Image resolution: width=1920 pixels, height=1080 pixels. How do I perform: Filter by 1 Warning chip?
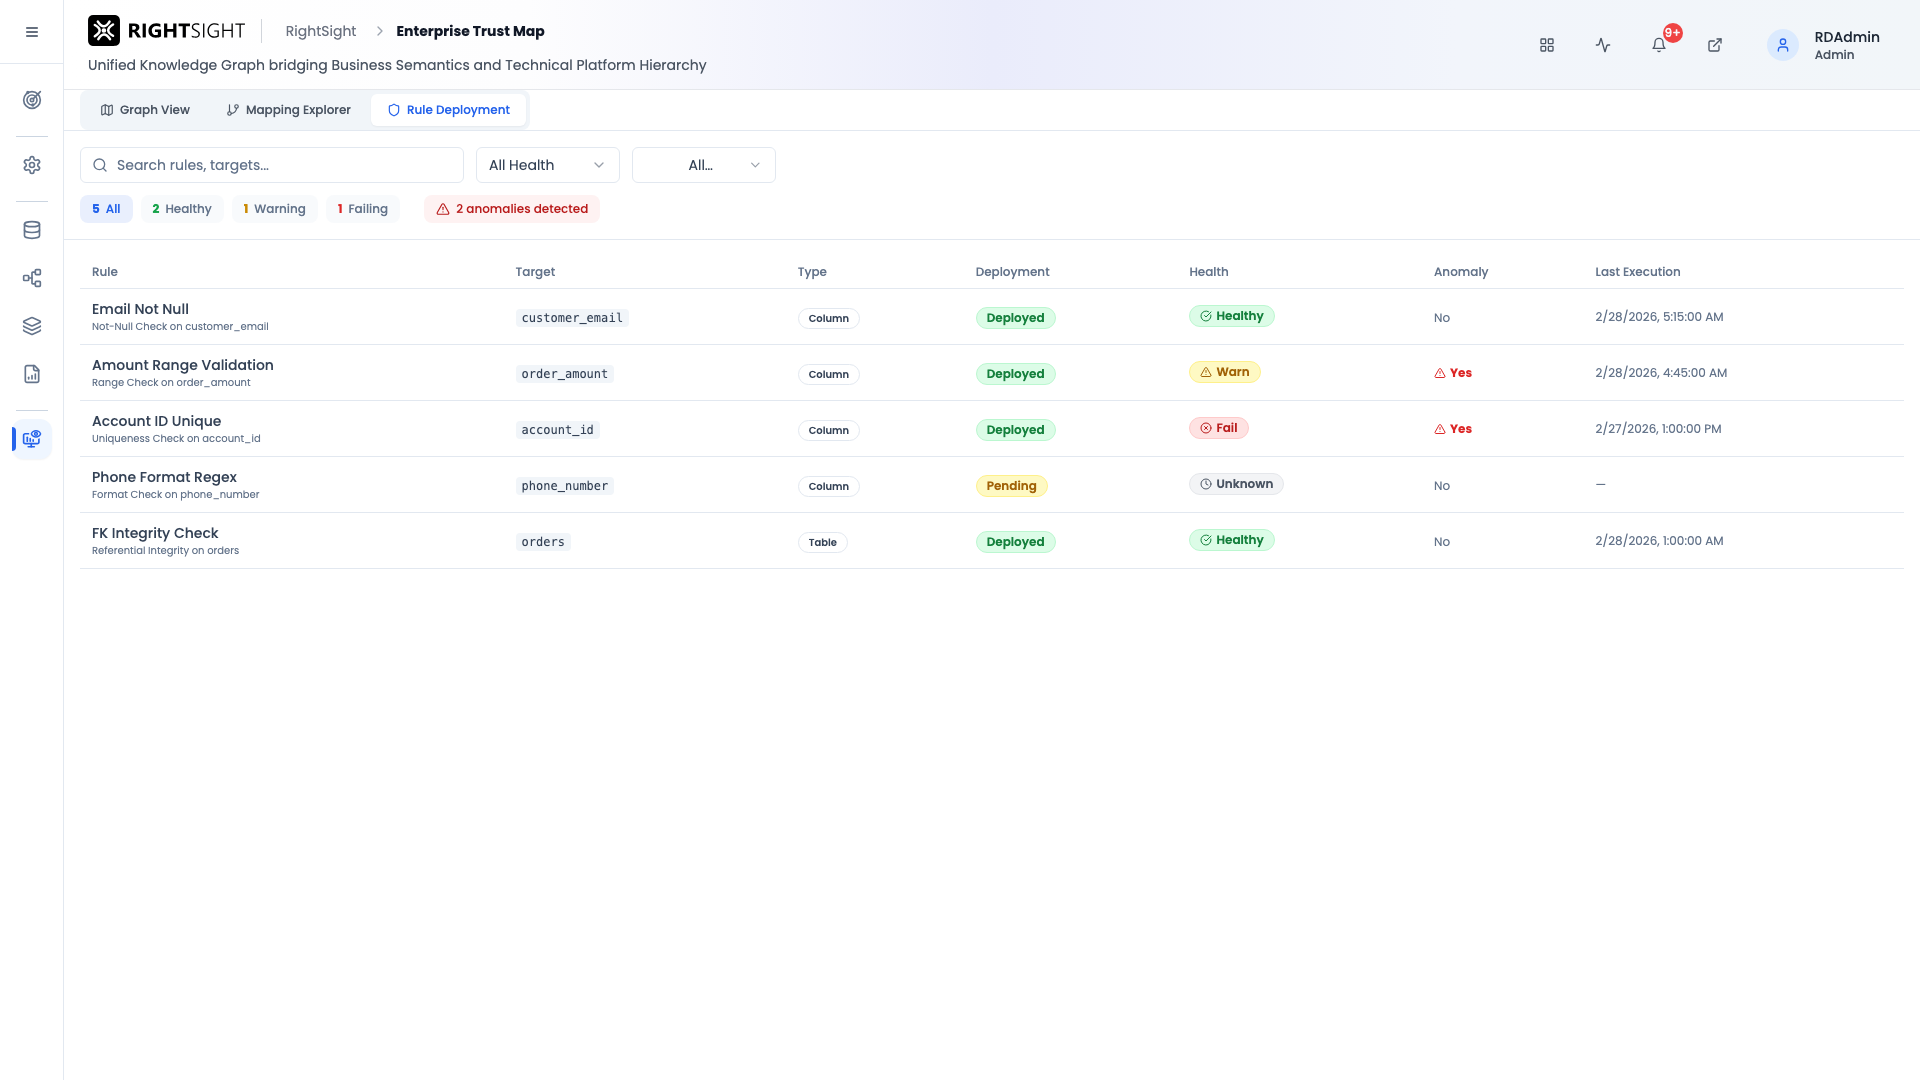point(274,209)
